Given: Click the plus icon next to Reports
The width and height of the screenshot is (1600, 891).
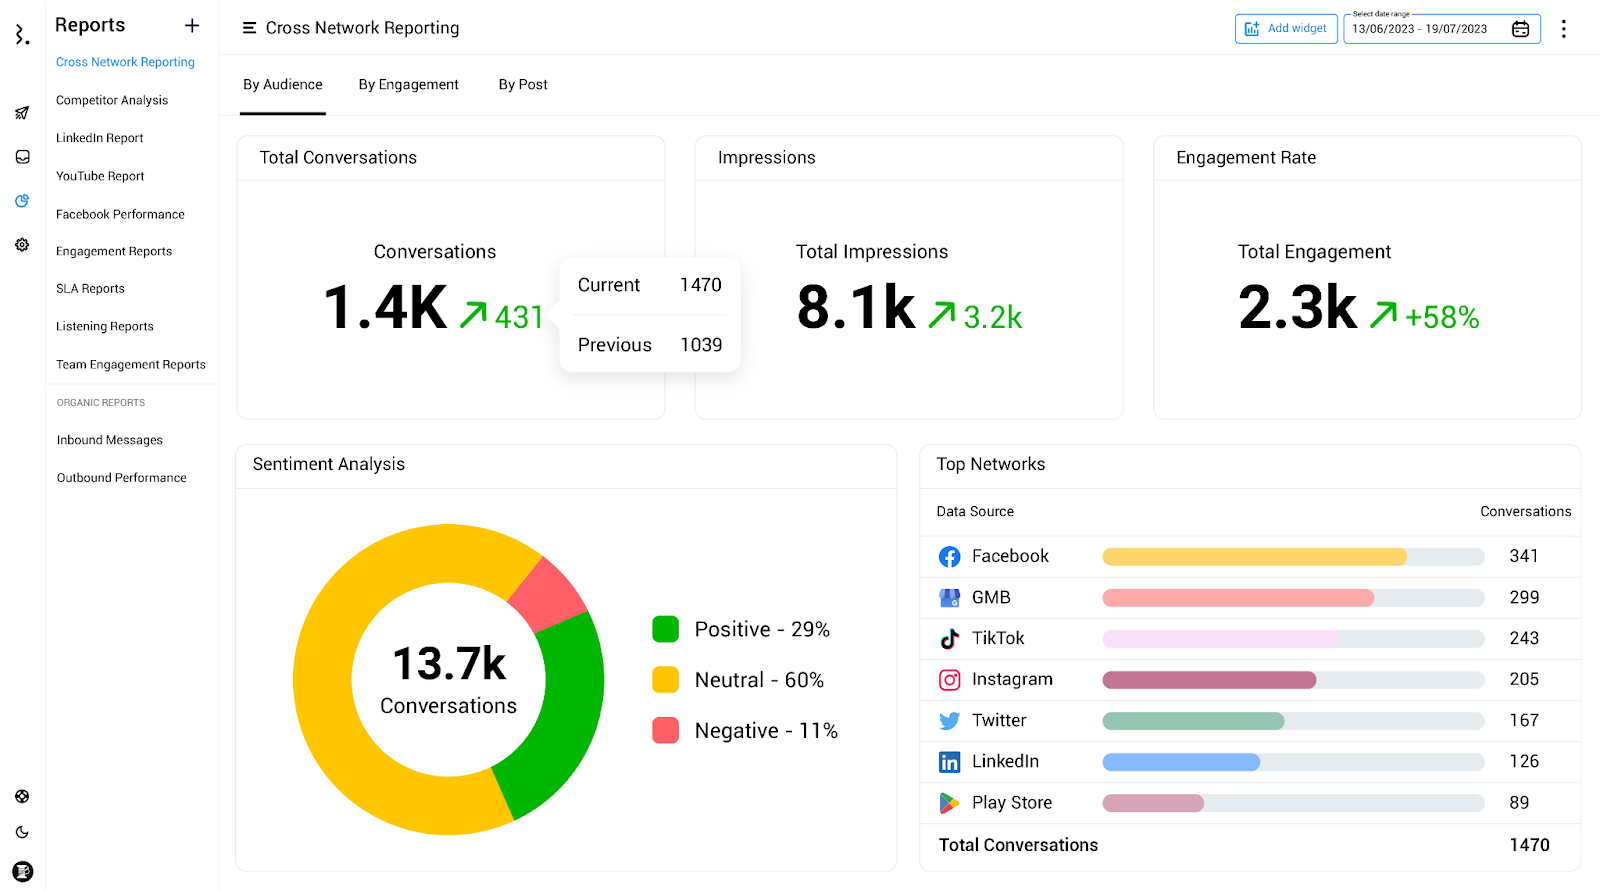Looking at the screenshot, I should 192,25.
